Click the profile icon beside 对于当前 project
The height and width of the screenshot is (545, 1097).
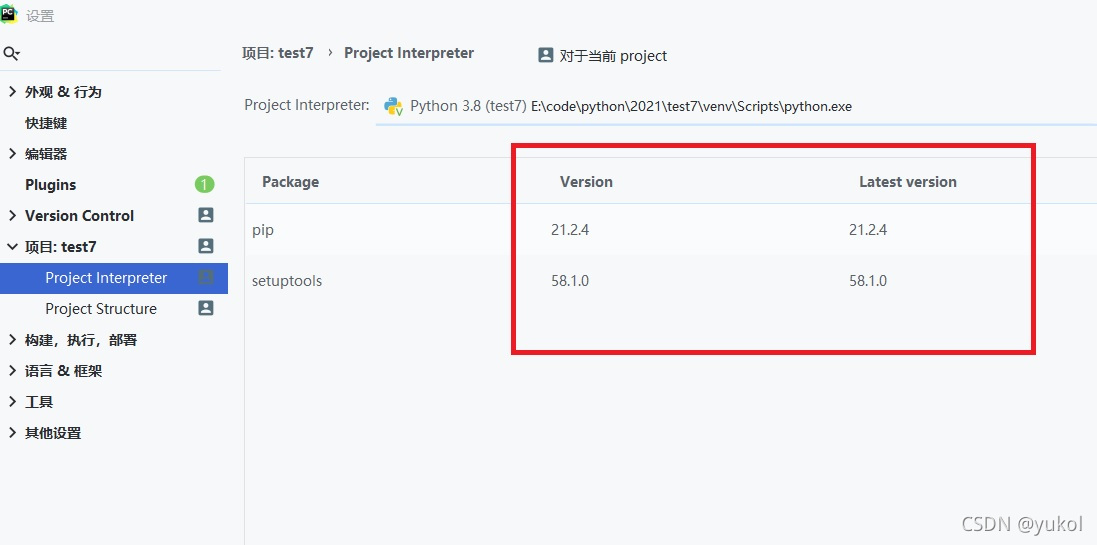[x=546, y=55]
